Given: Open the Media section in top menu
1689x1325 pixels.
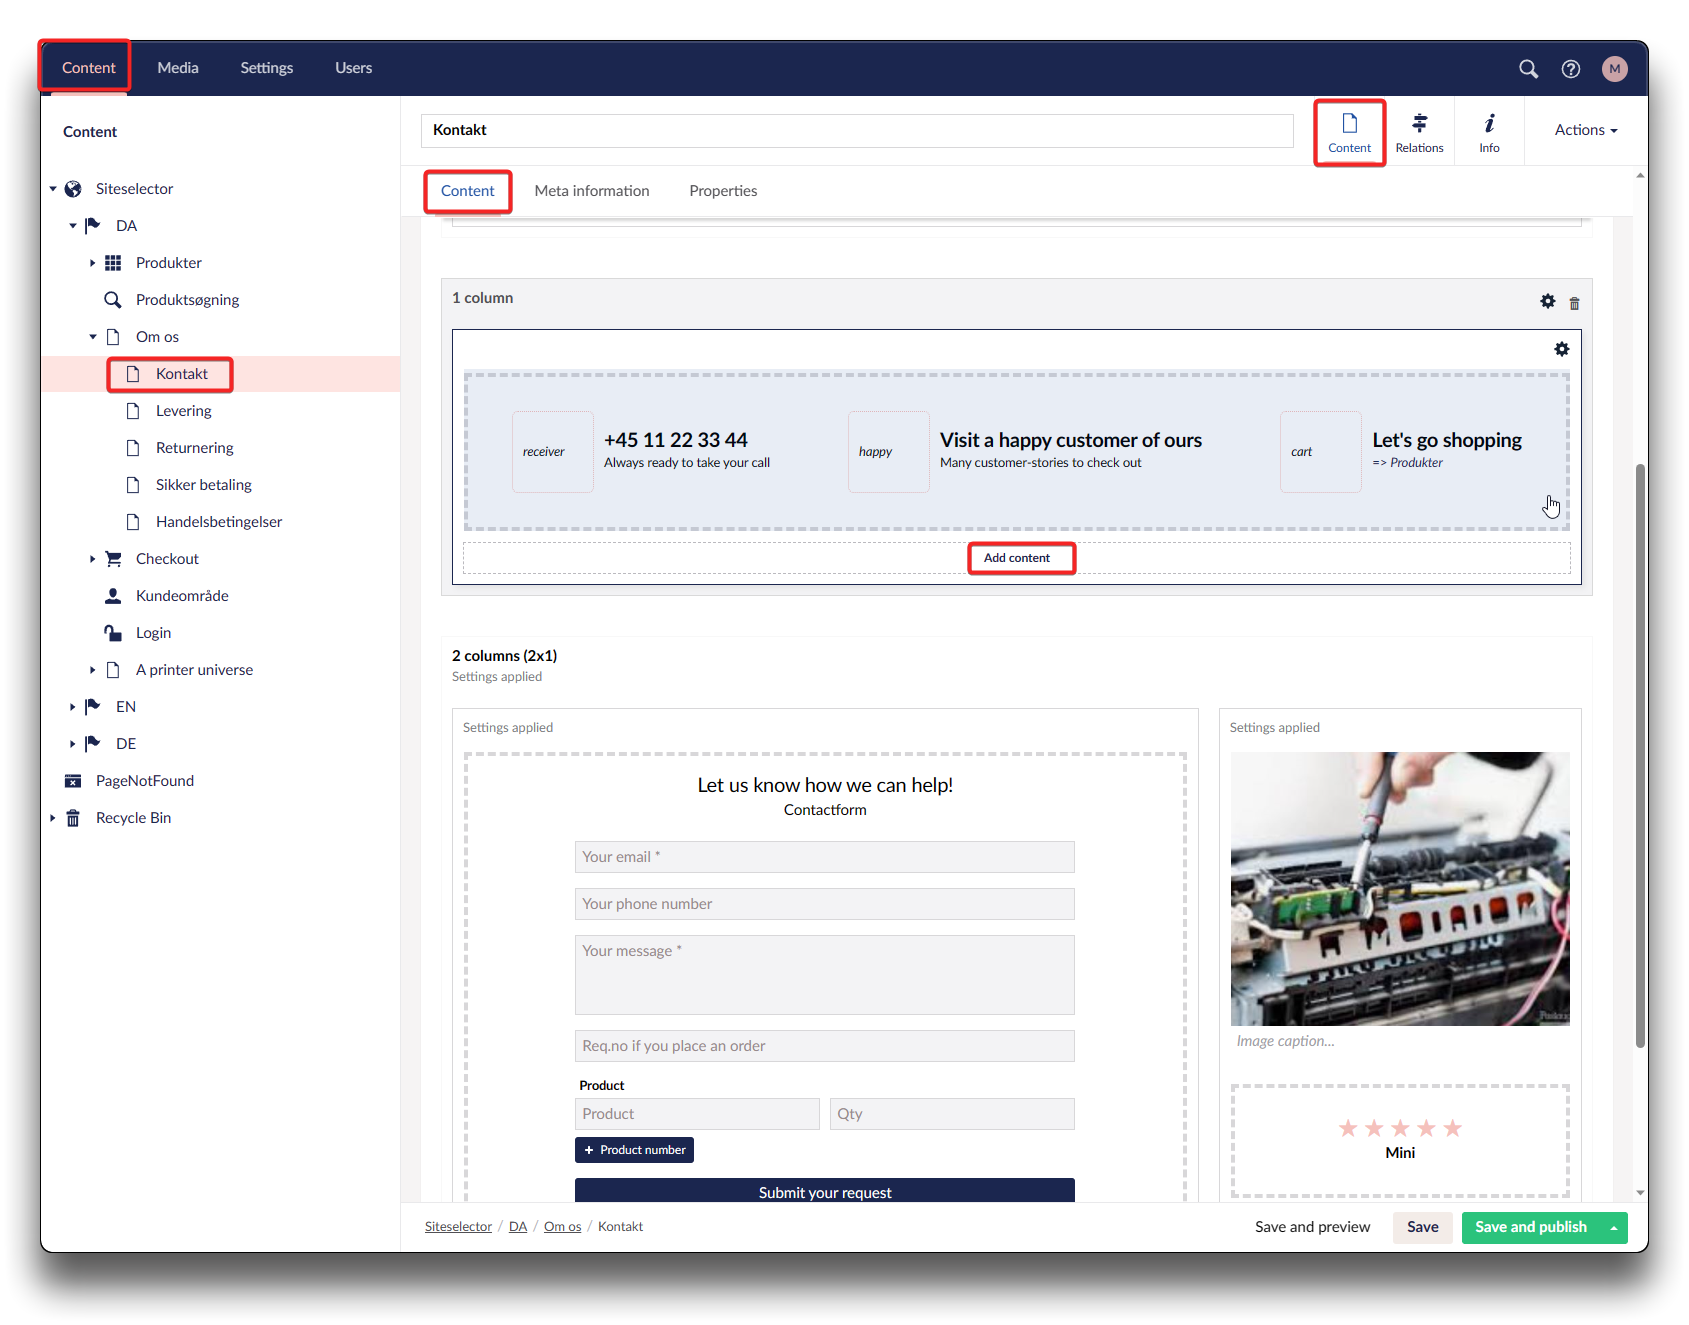Looking at the screenshot, I should 178,68.
